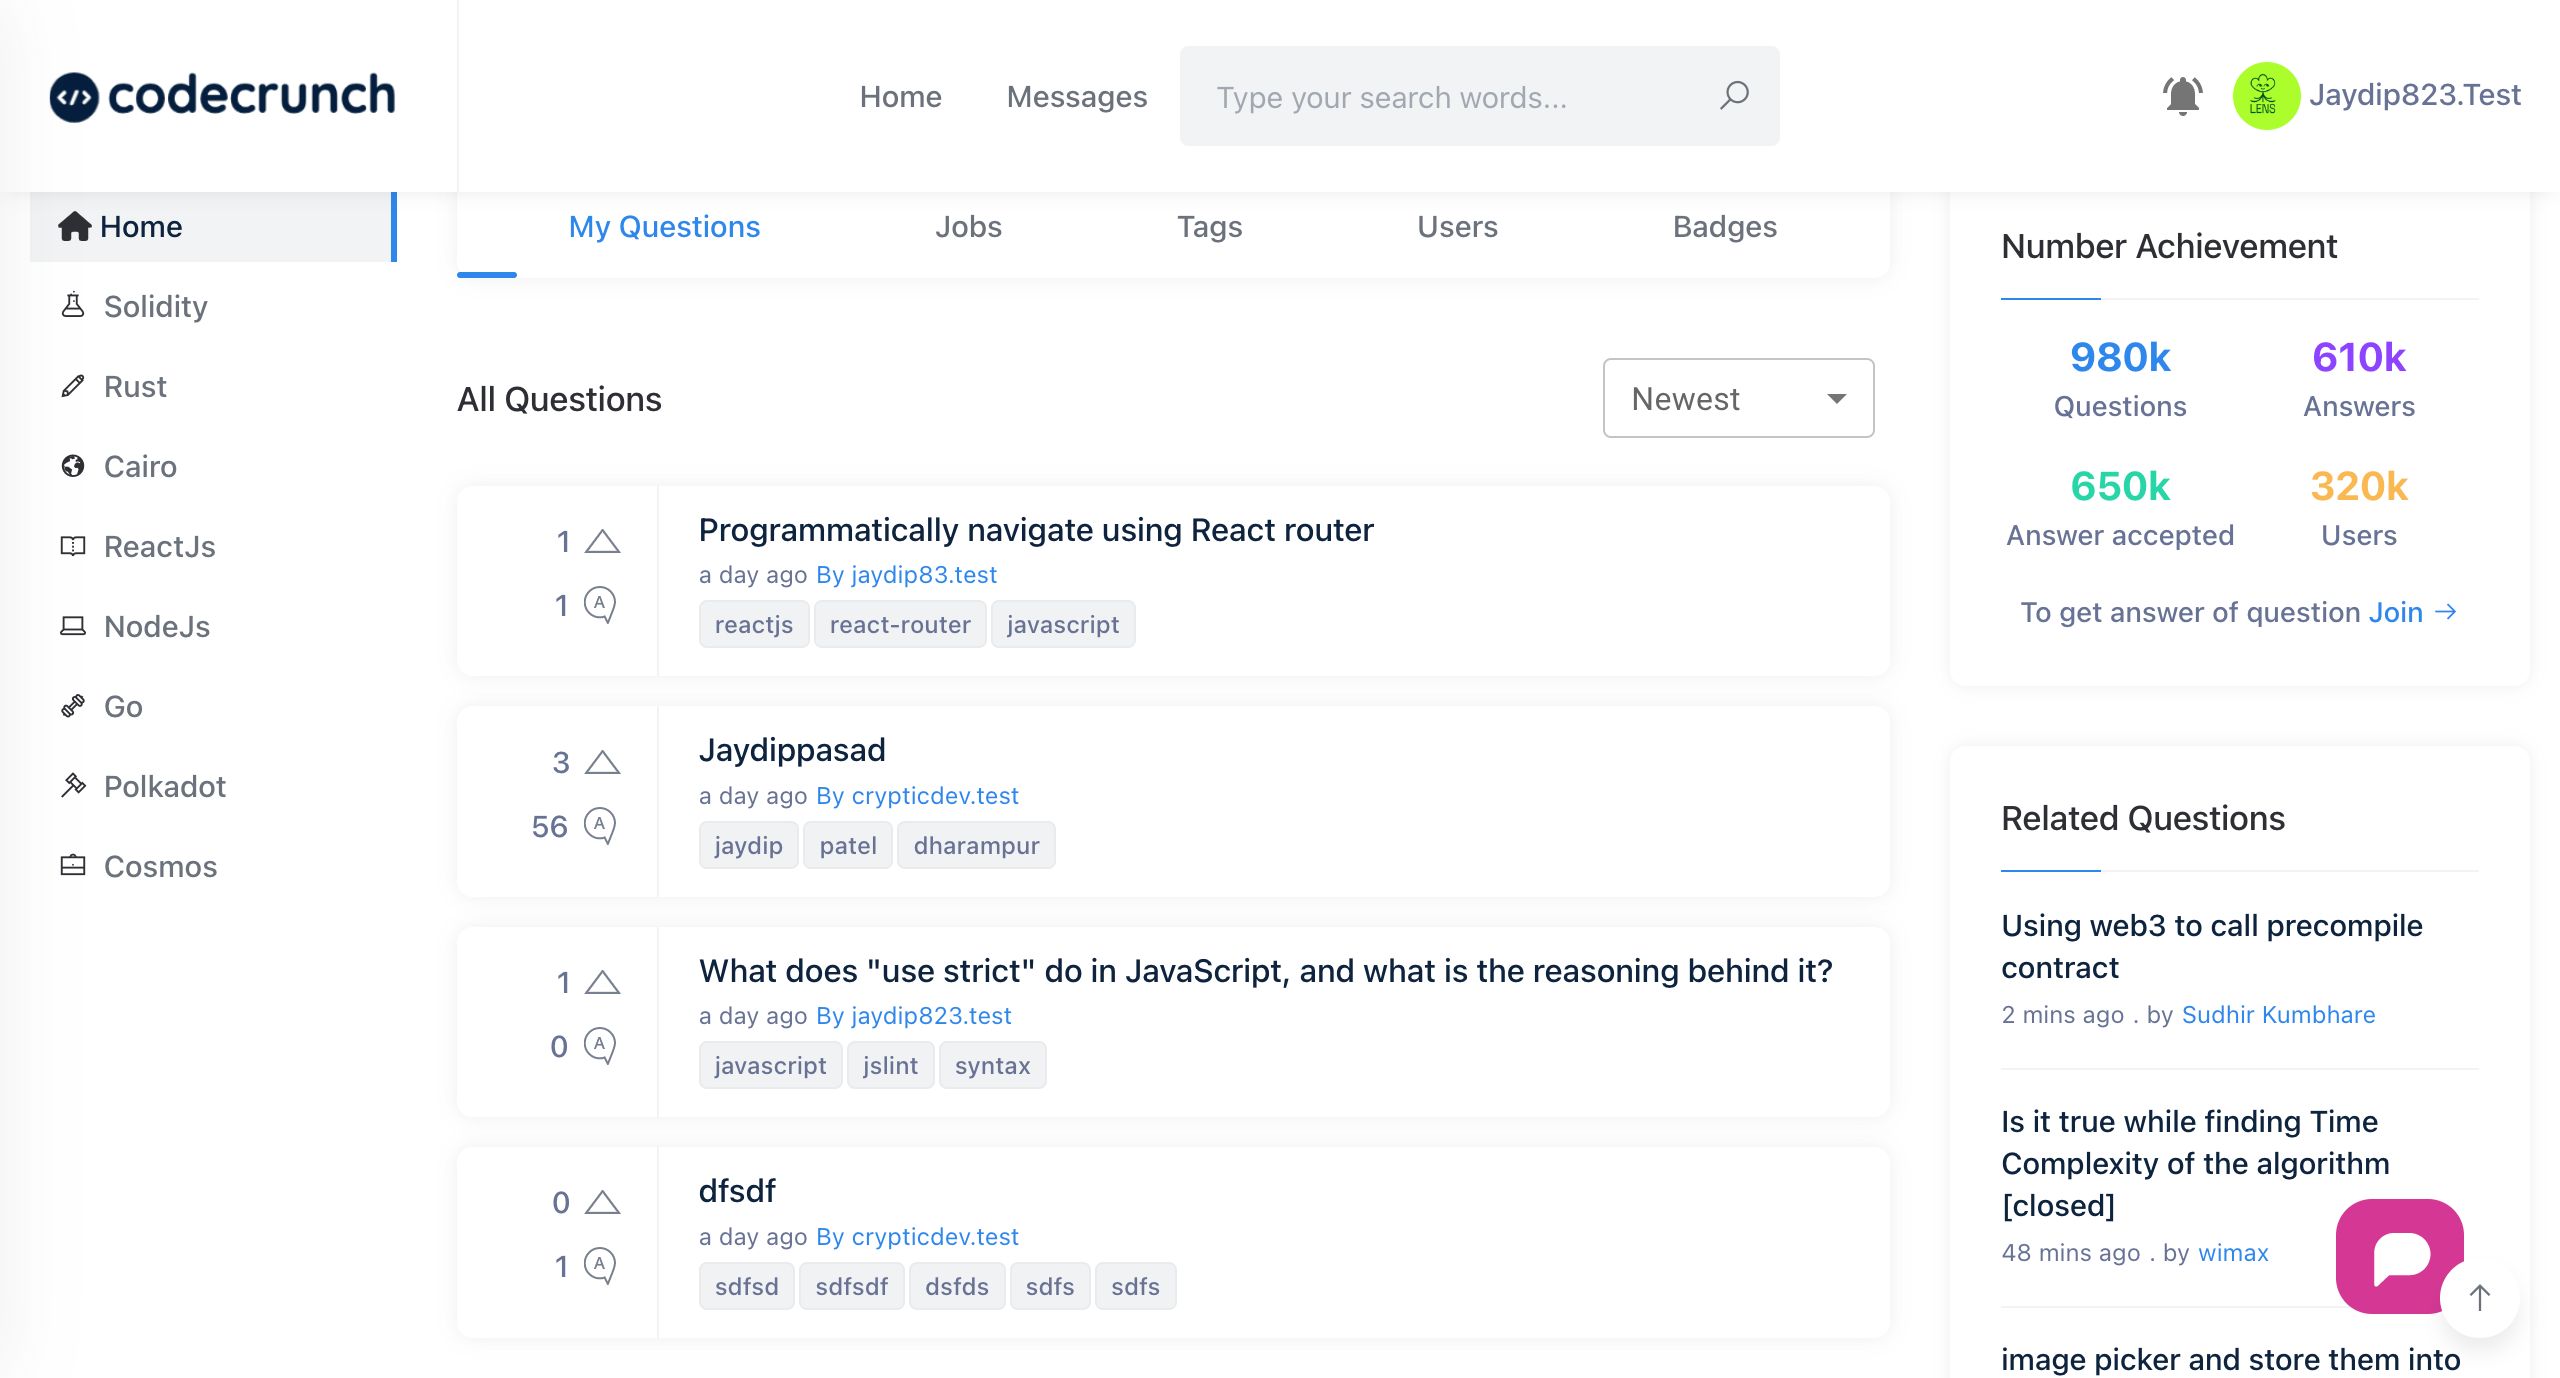Click the patel tag
The width and height of the screenshot is (2560, 1378).
848,845
